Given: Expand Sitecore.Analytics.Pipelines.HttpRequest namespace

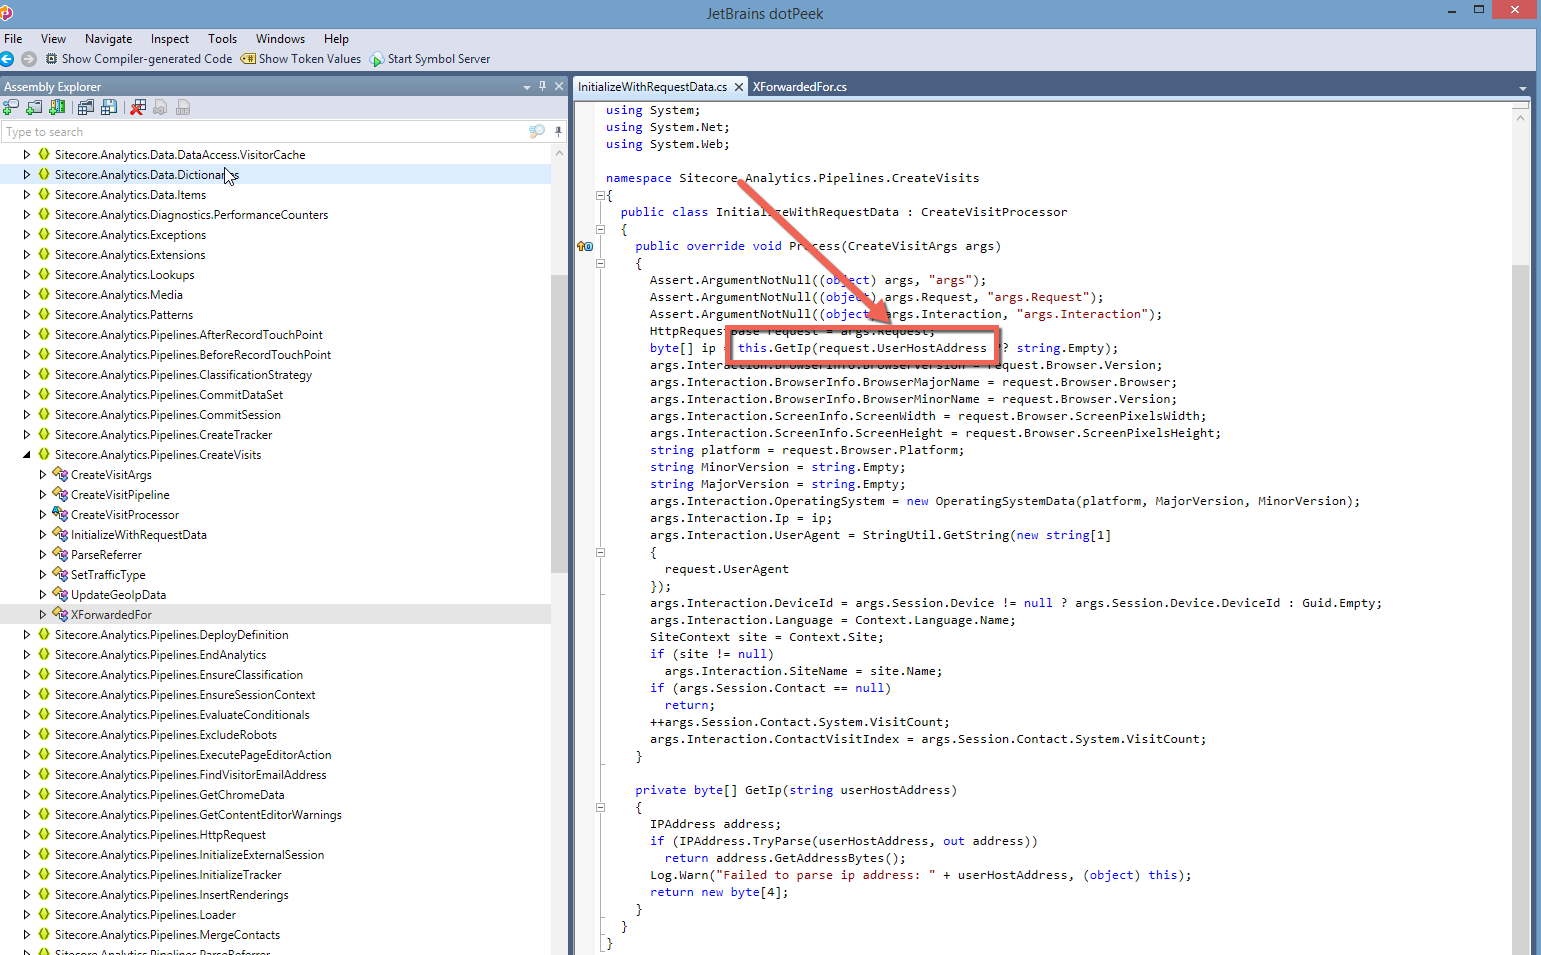Looking at the screenshot, I should [27, 835].
